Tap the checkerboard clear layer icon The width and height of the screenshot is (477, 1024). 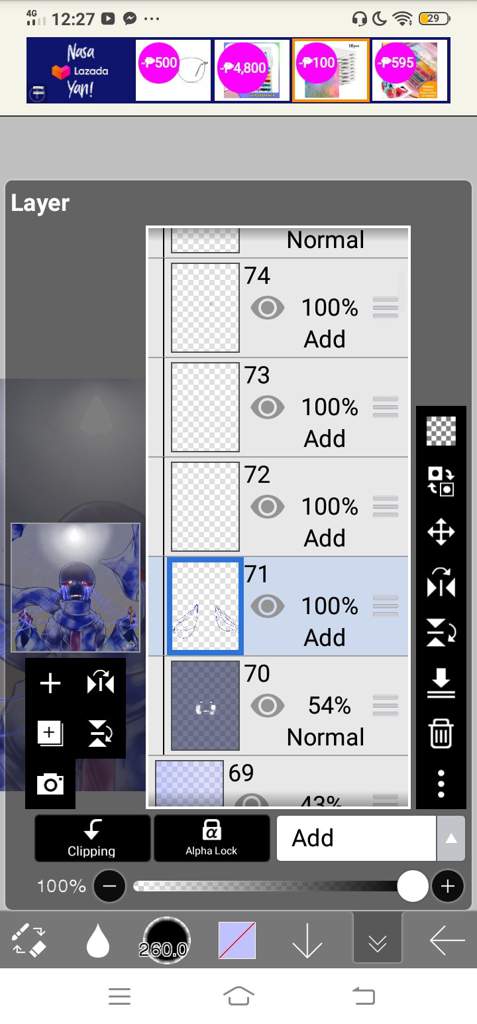tap(441, 431)
